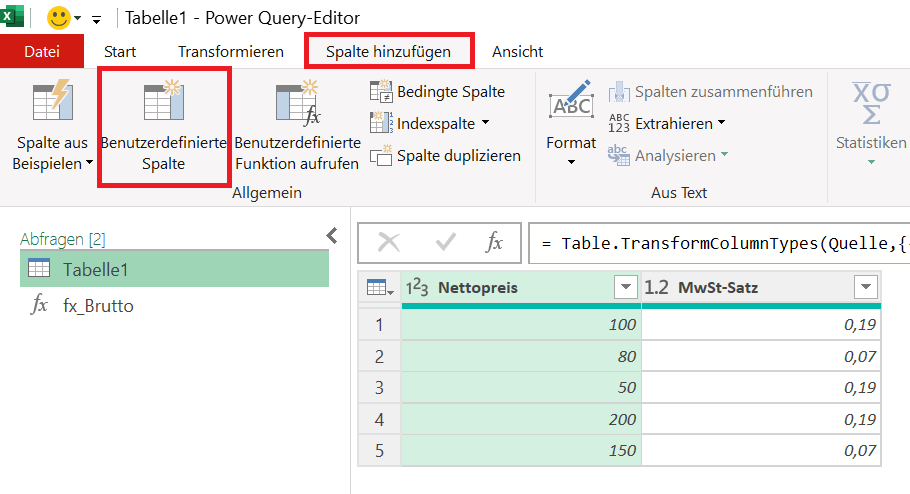Switch to the Start tab
Screen dimensions: 910x494
tap(120, 52)
